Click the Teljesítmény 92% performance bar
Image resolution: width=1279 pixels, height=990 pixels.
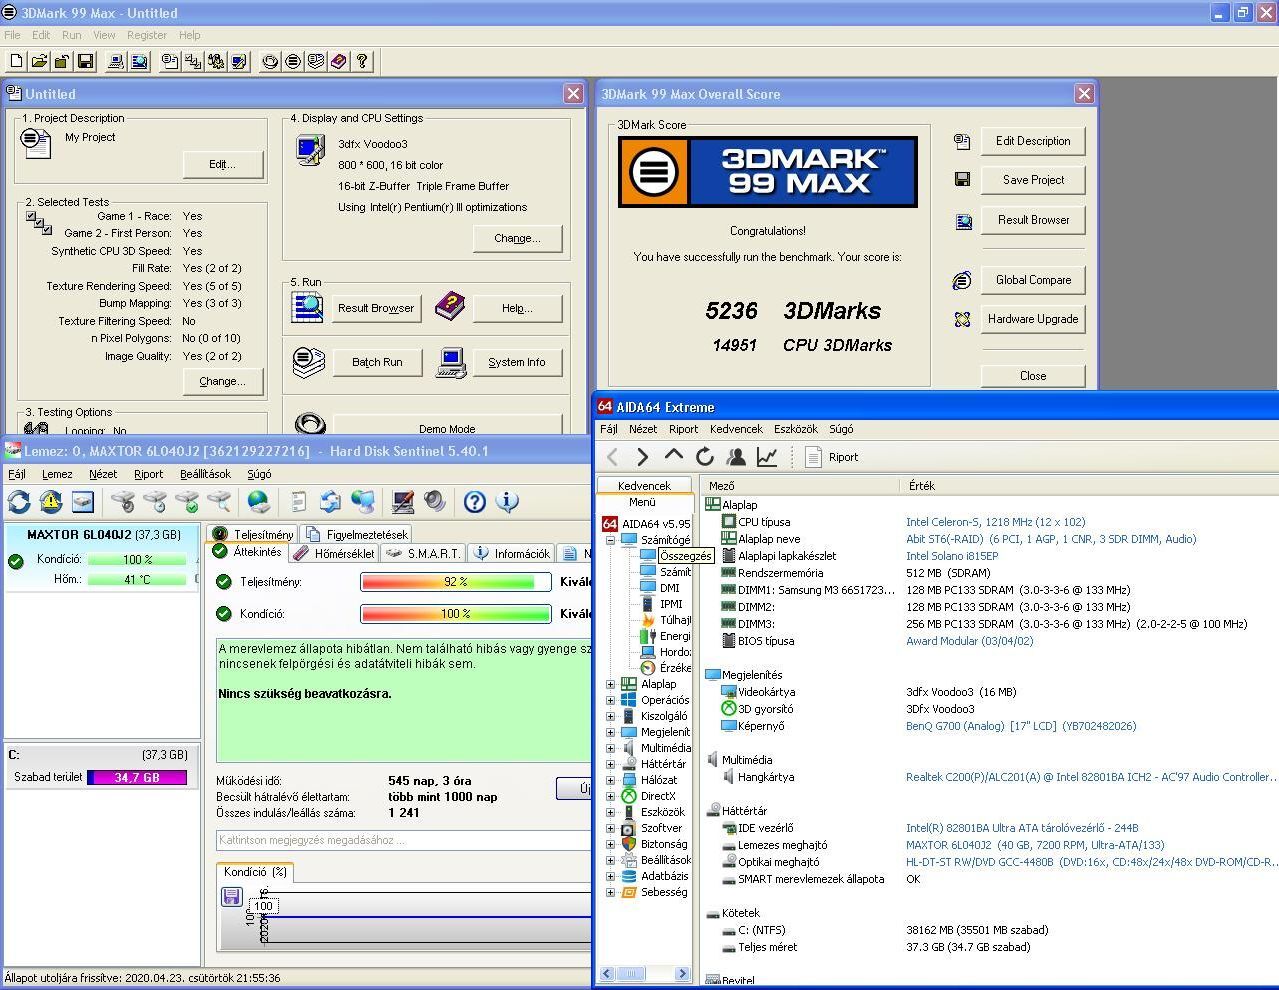tap(456, 582)
